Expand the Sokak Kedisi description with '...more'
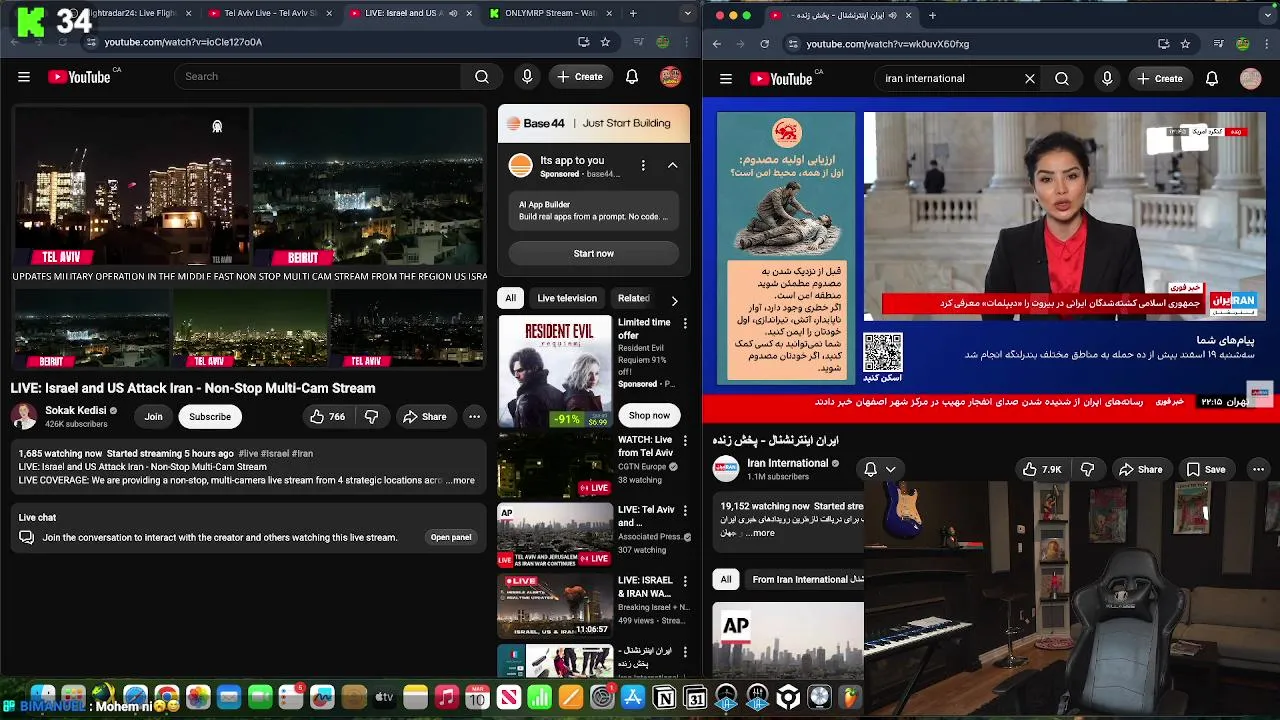This screenshot has width=1280, height=720. tap(460, 481)
